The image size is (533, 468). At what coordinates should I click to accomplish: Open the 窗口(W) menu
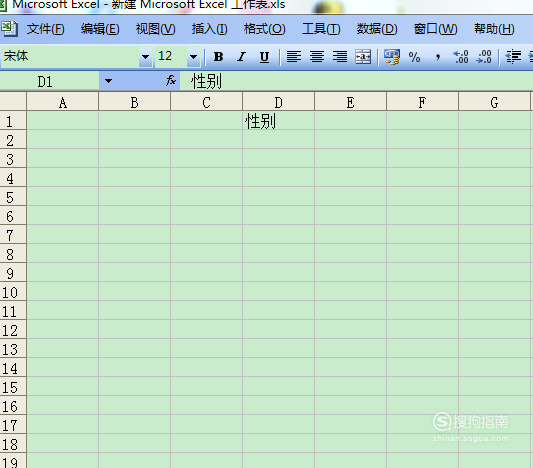[x=435, y=29]
